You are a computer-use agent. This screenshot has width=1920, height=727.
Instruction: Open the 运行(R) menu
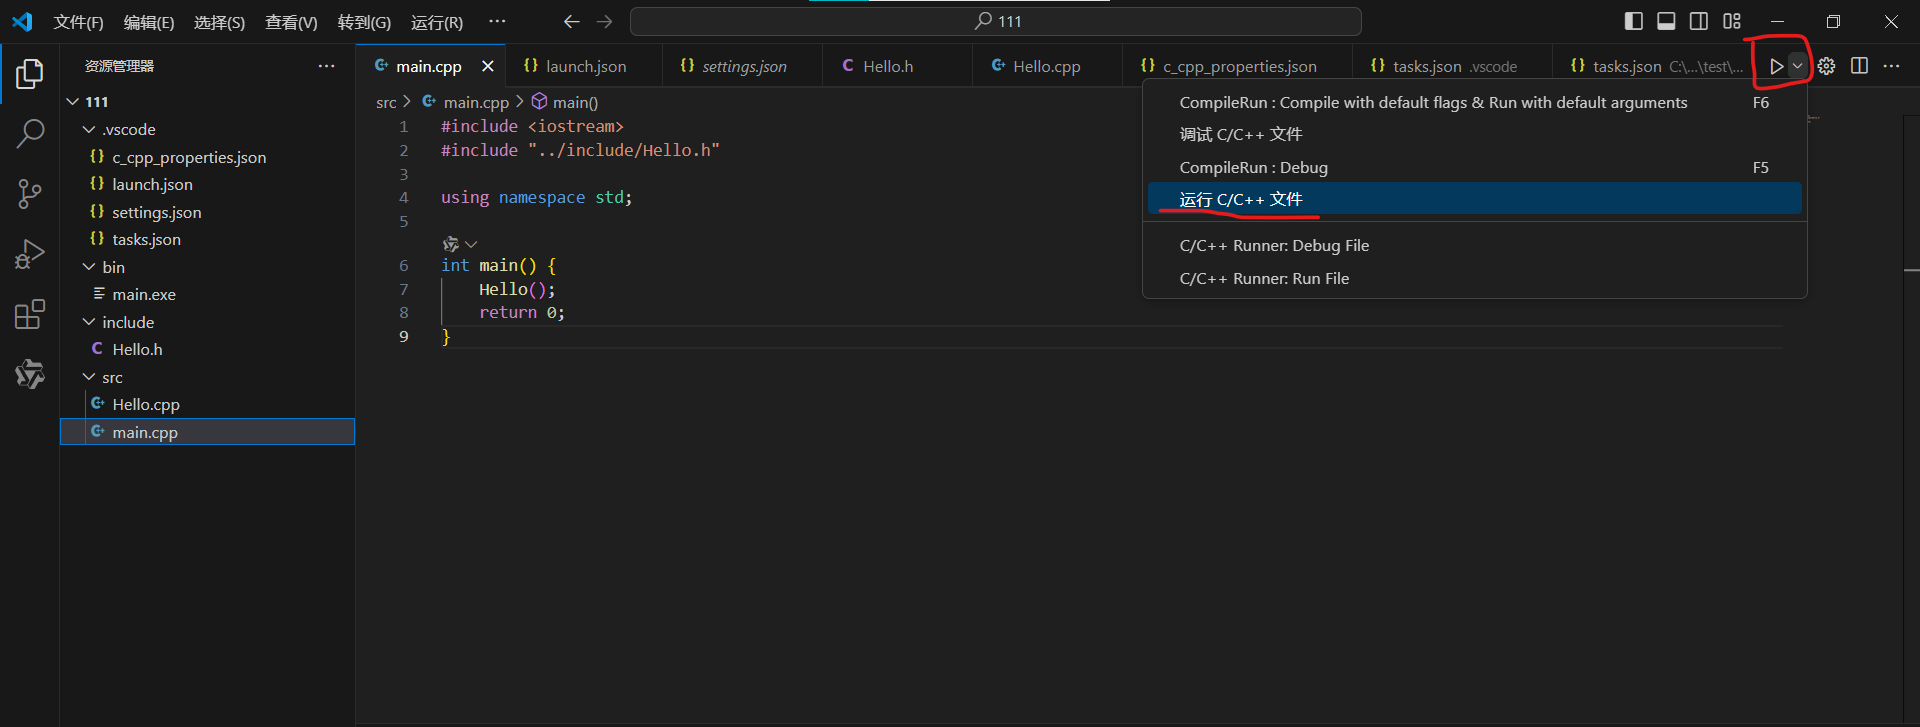(437, 22)
